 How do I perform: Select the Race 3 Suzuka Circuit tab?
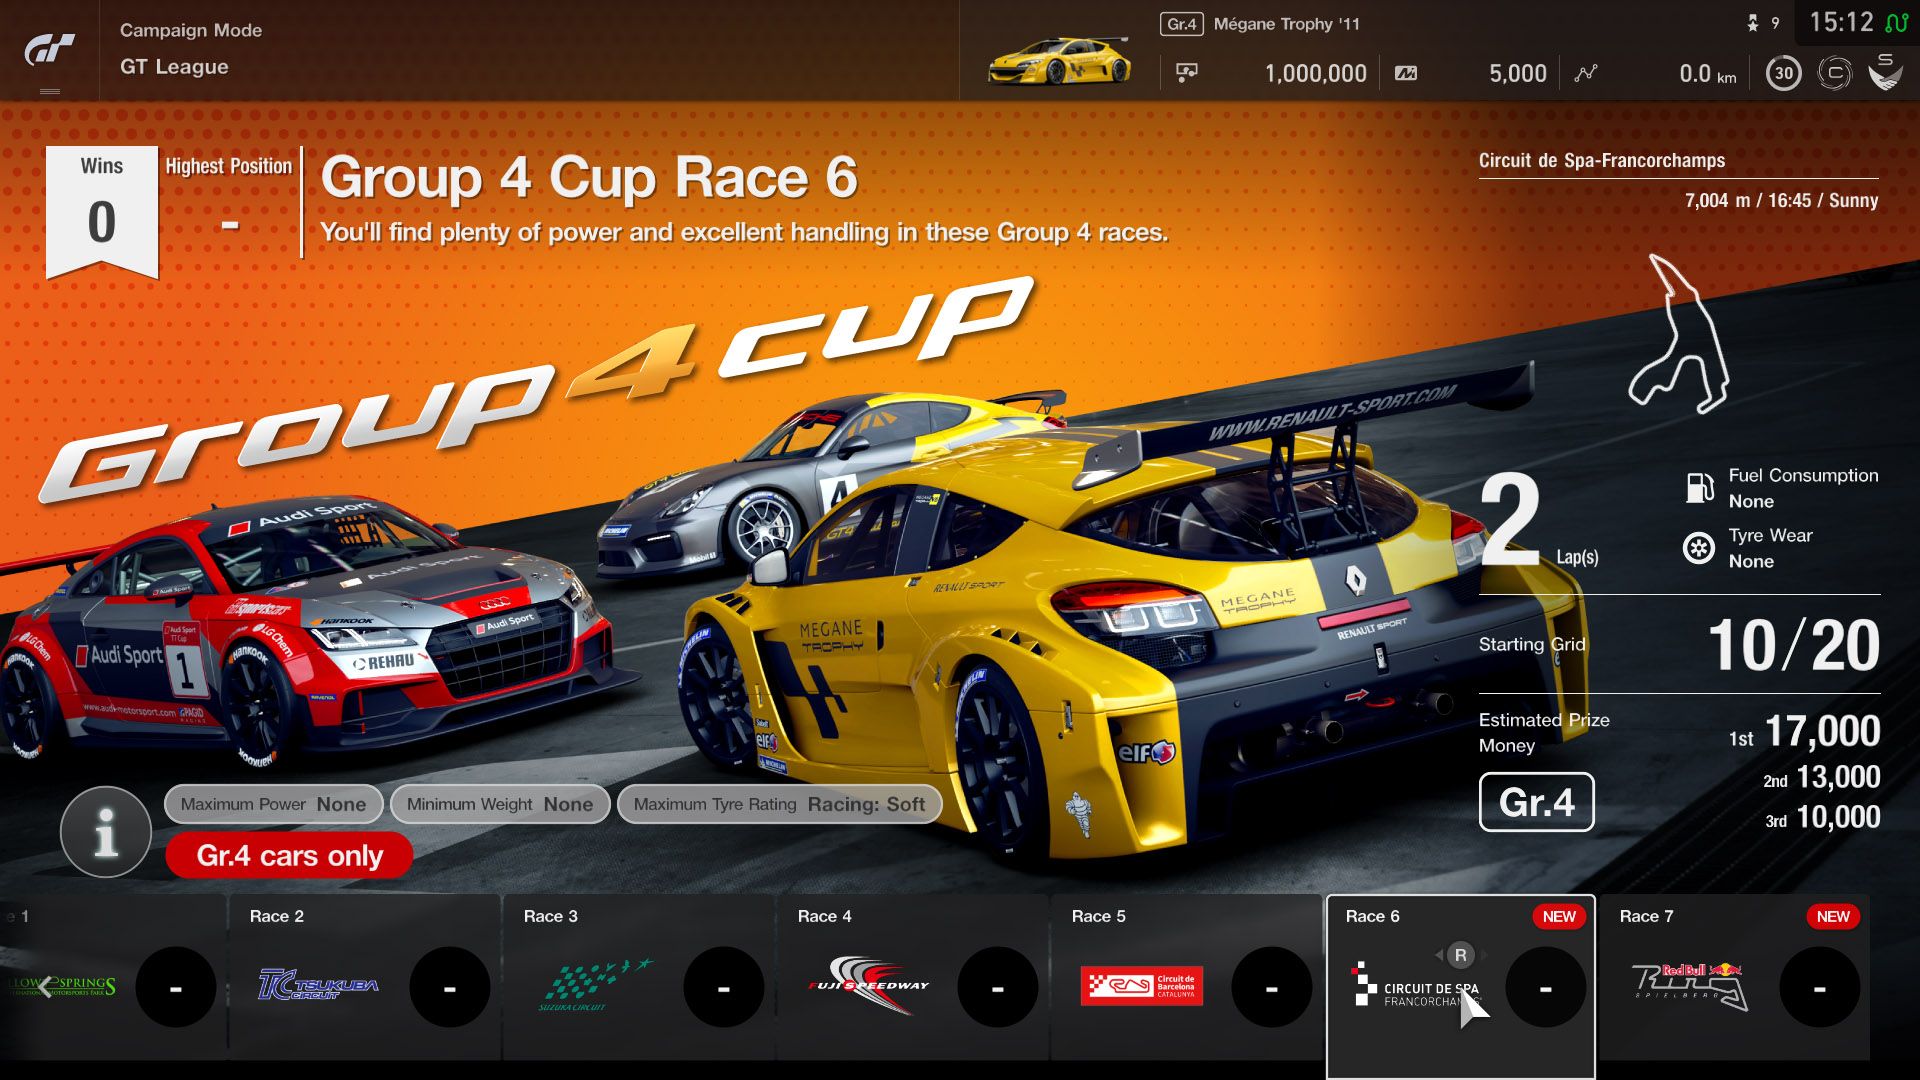(x=638, y=977)
